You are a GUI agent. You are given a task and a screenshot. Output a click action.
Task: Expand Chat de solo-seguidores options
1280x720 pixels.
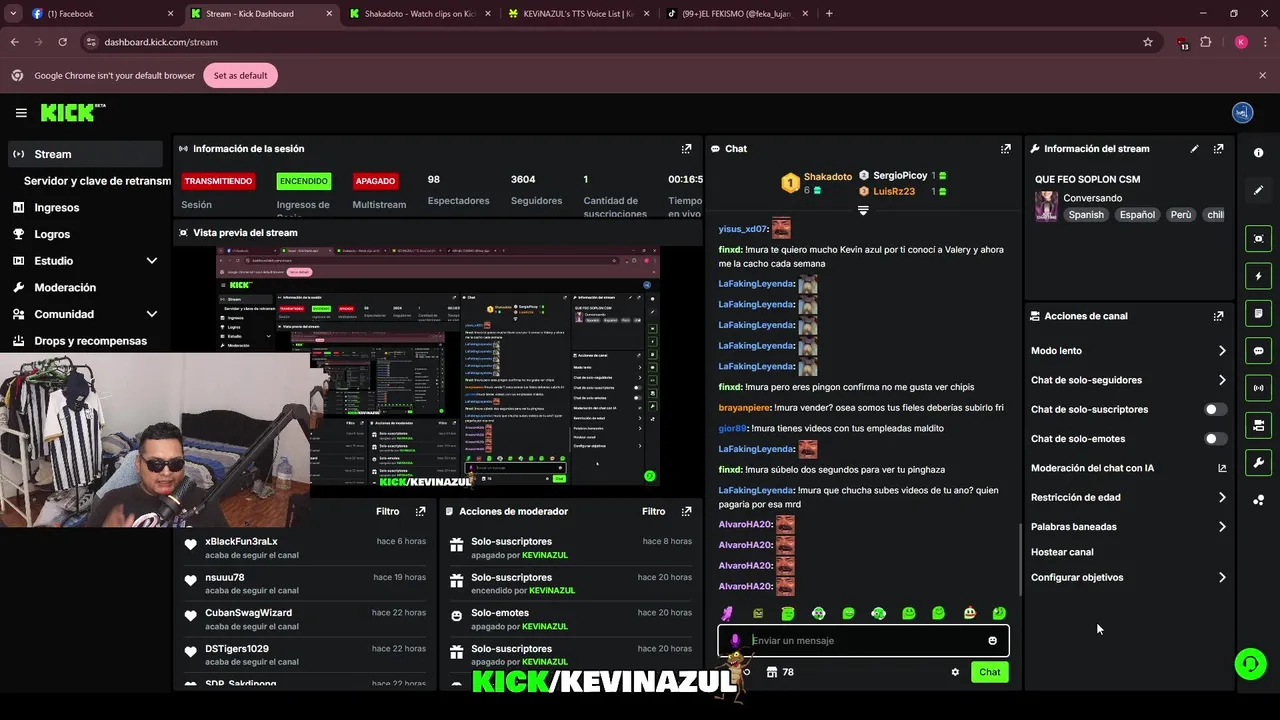coord(1222,380)
